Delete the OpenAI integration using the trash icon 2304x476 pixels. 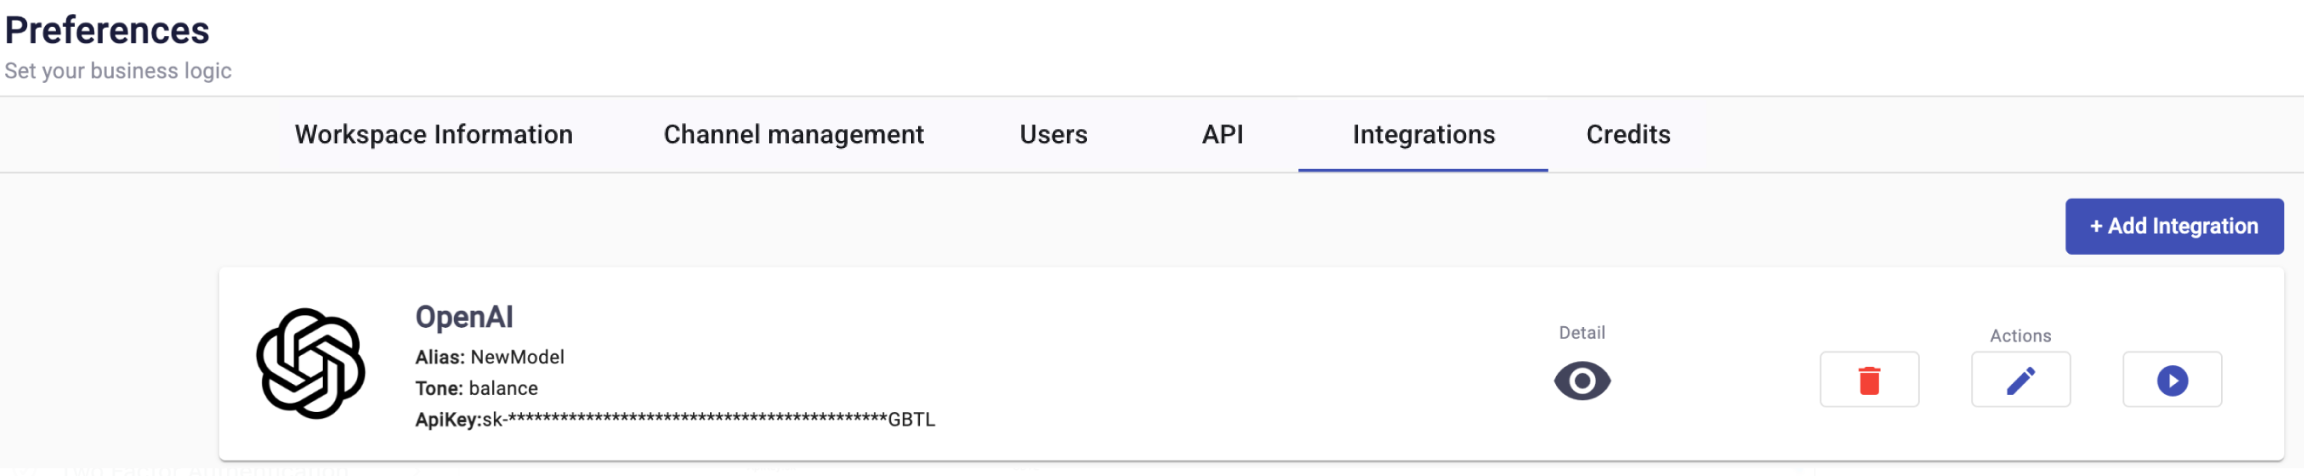click(x=1869, y=380)
